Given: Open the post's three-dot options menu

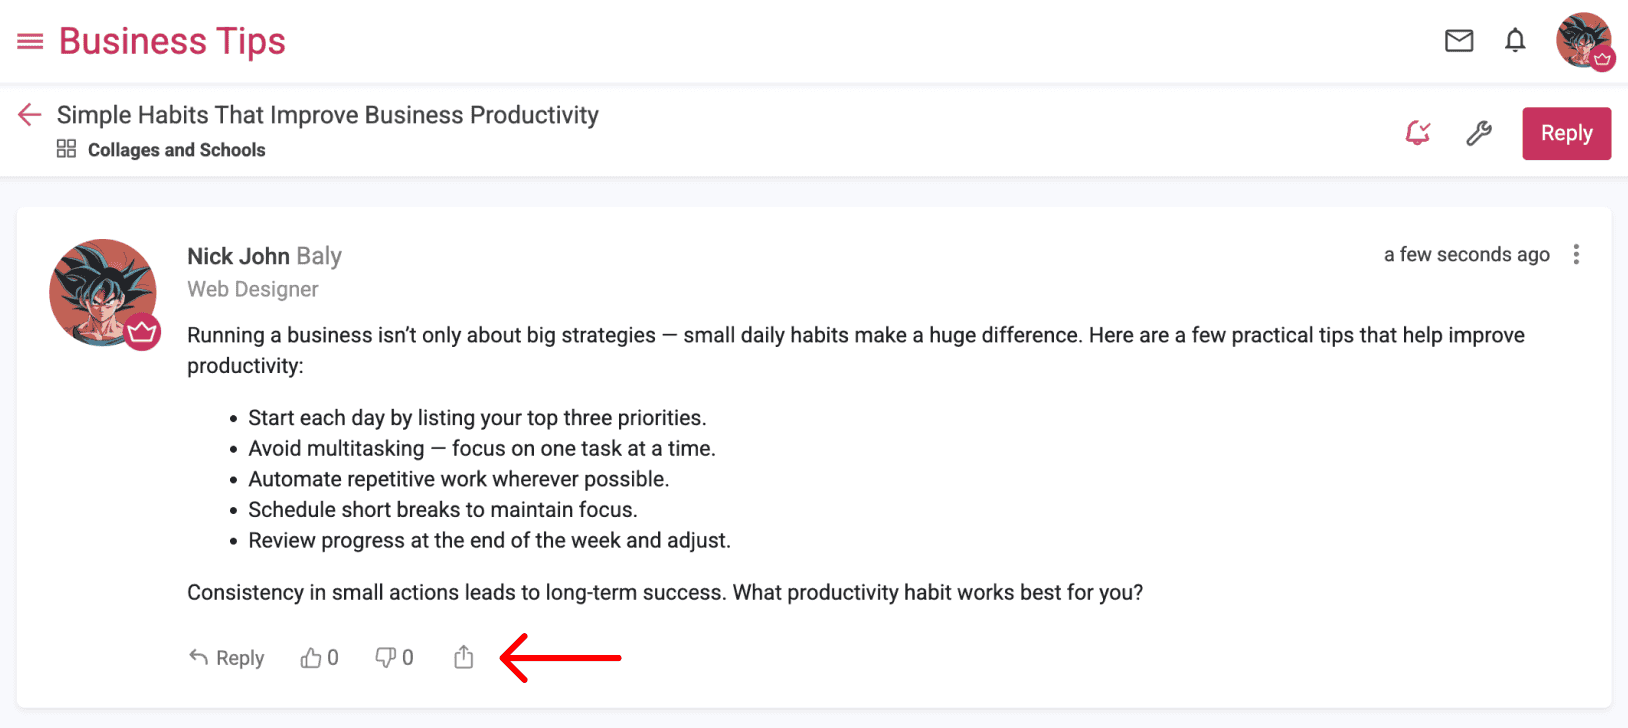Looking at the screenshot, I should (x=1576, y=255).
